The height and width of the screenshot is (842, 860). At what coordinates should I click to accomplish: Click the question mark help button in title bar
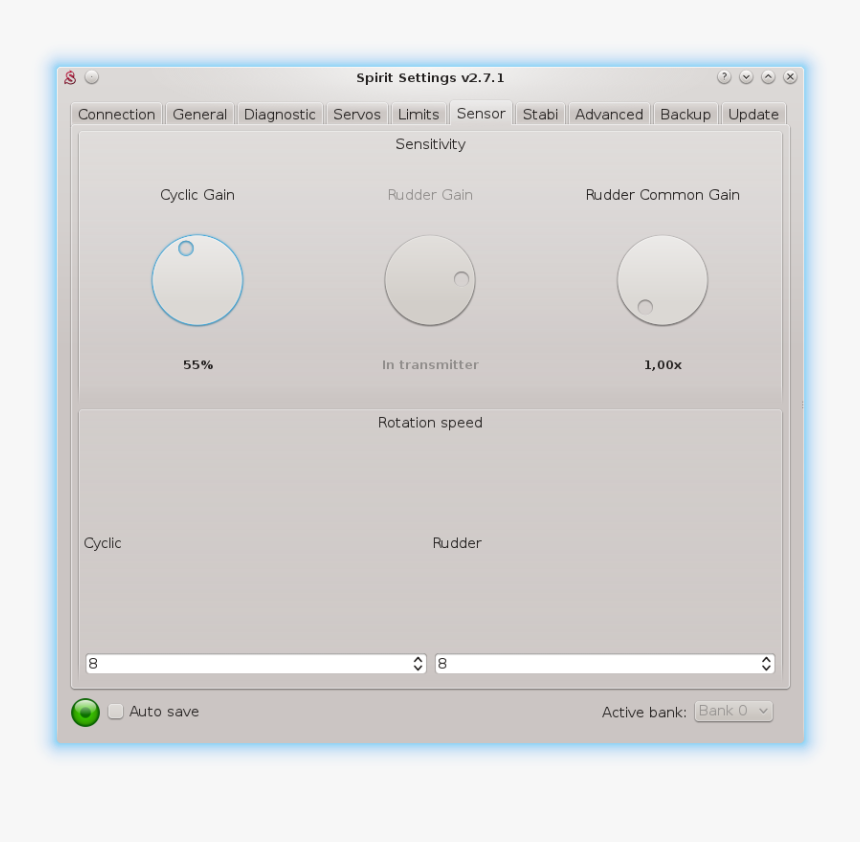click(x=724, y=77)
